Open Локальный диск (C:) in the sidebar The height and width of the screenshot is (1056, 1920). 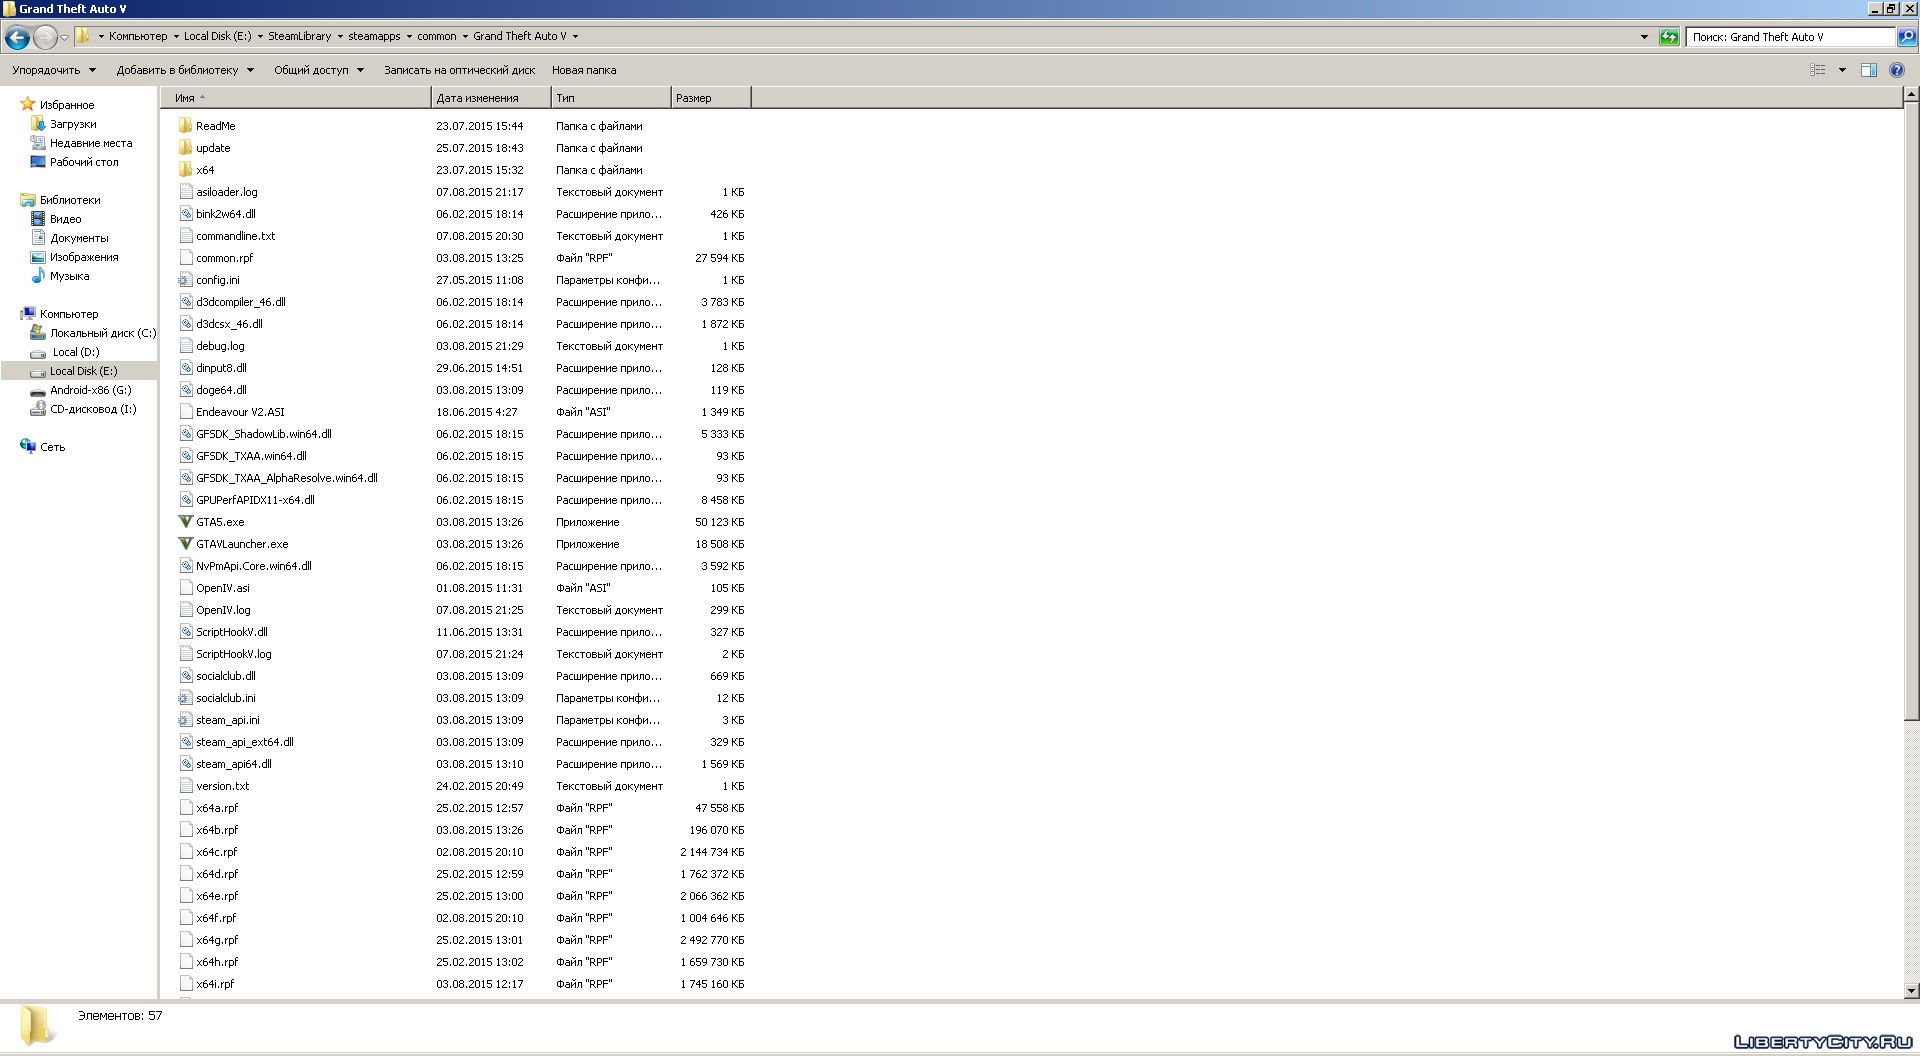[103, 333]
